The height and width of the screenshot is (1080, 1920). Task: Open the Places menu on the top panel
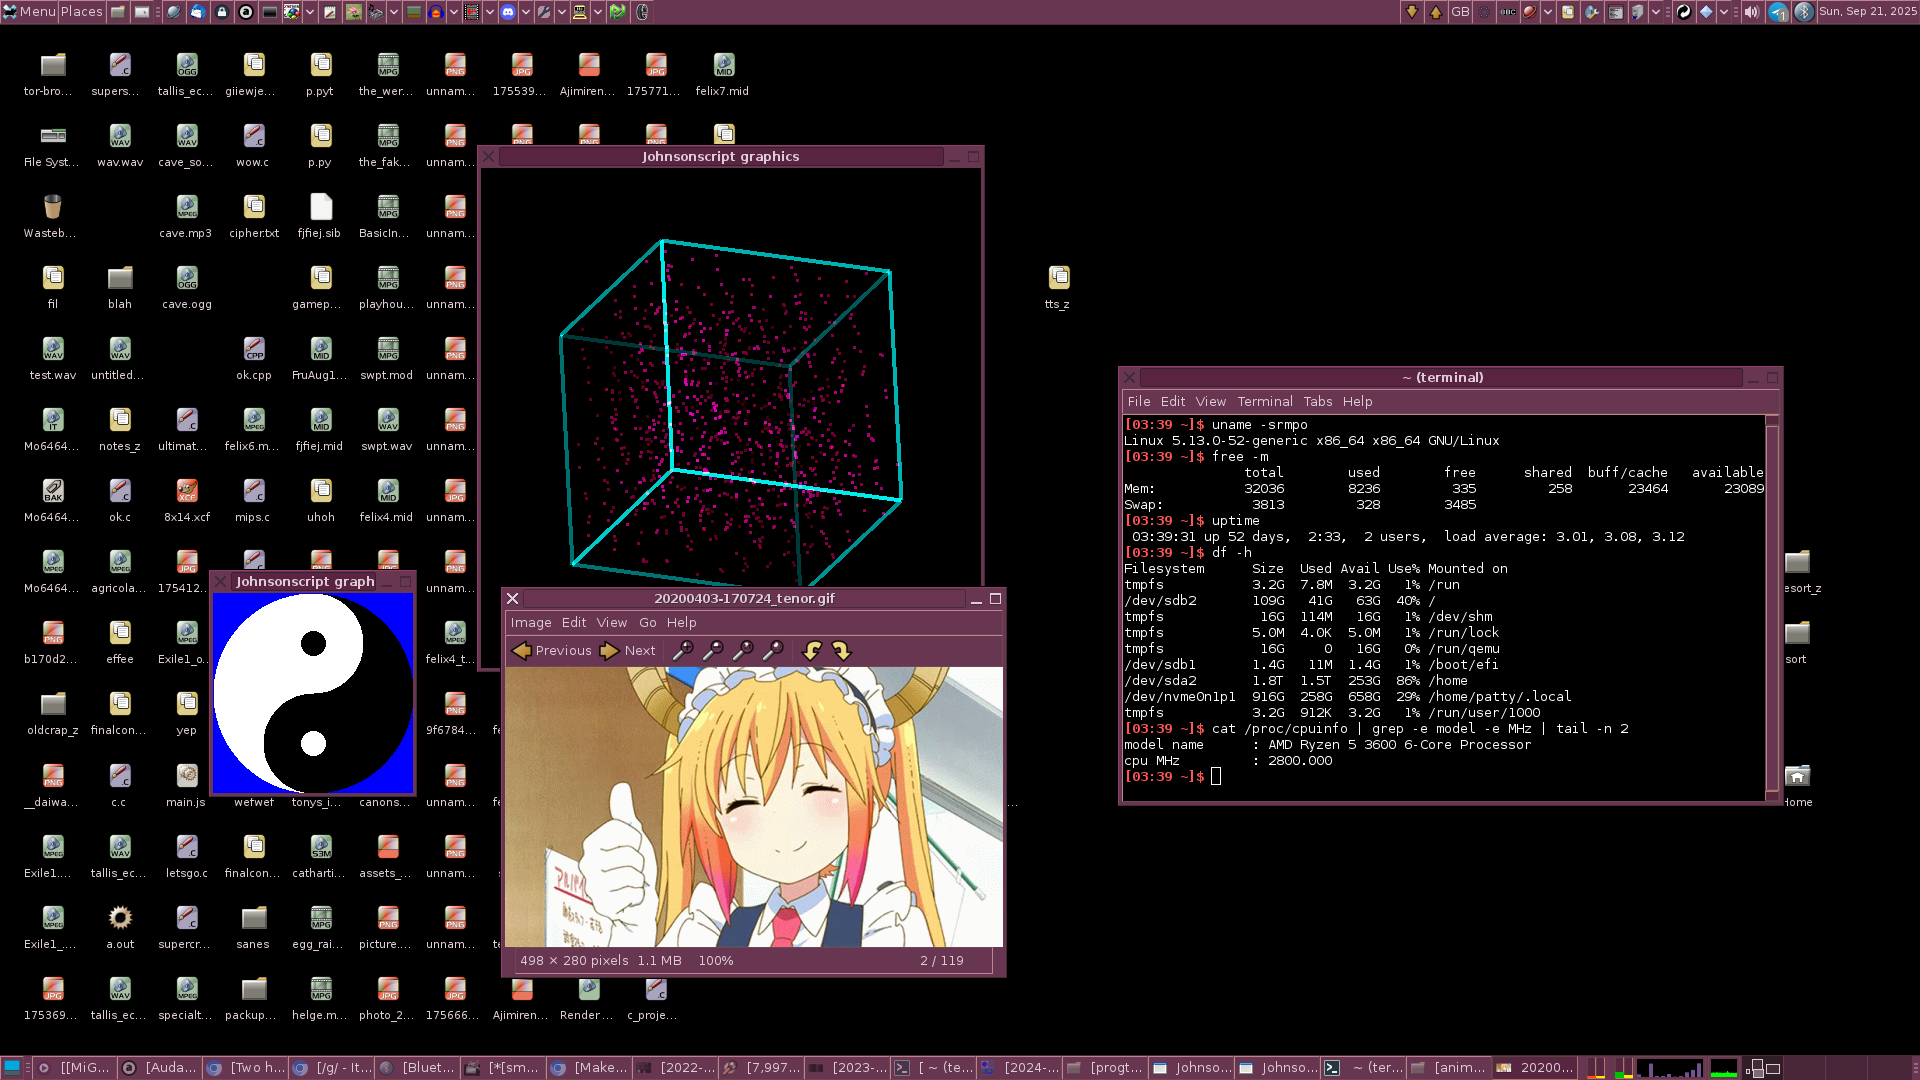(81, 11)
